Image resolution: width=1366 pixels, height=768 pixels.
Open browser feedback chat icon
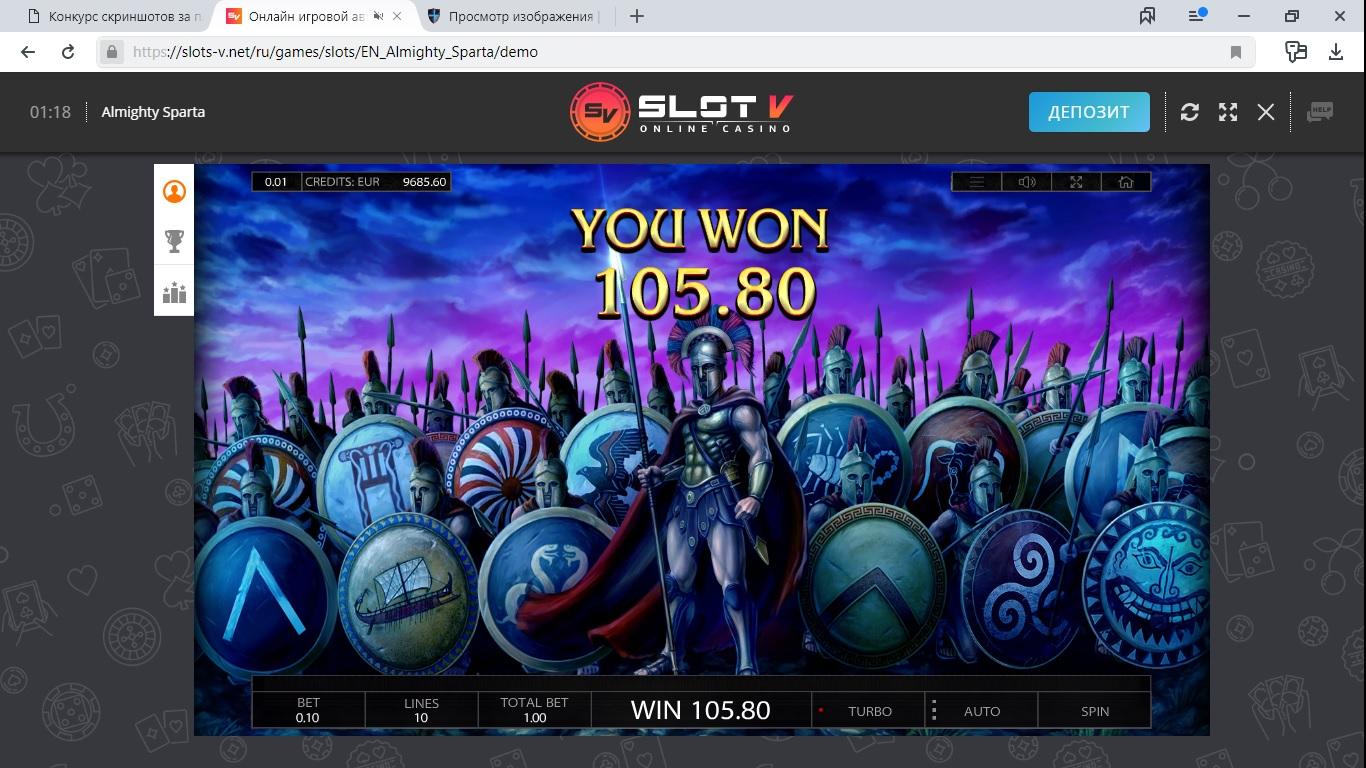tap(1296, 52)
